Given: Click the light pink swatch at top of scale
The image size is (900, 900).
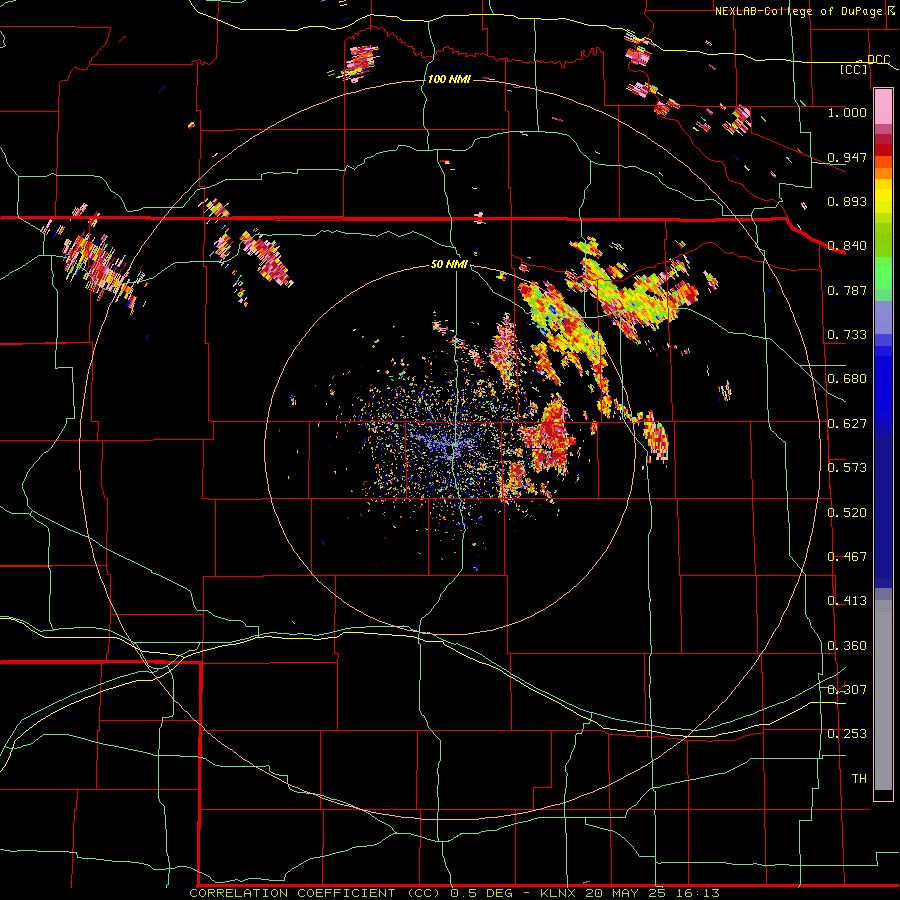Looking at the screenshot, I should click(x=883, y=106).
